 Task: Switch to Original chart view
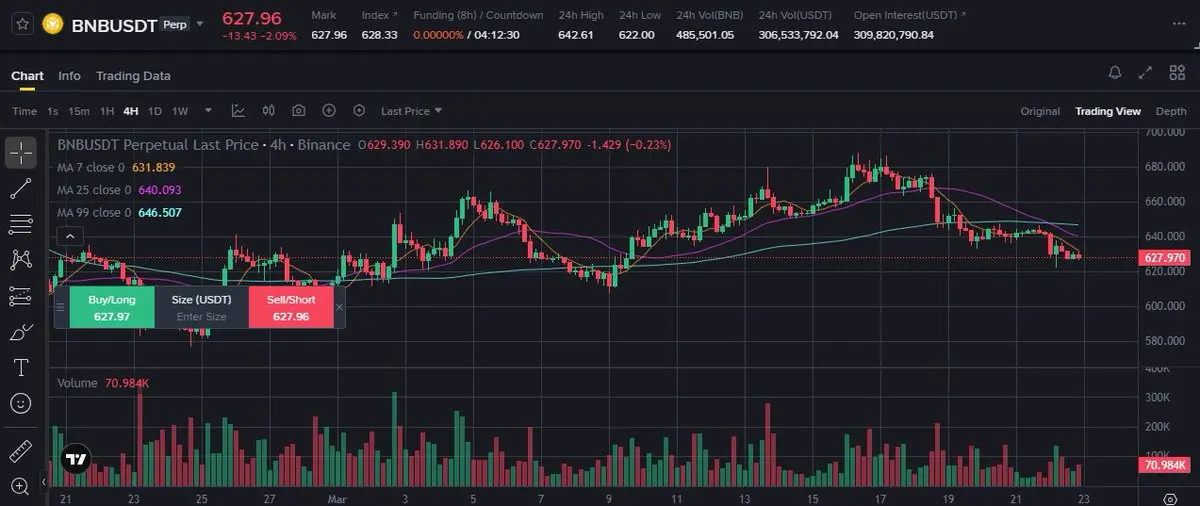tap(1040, 111)
